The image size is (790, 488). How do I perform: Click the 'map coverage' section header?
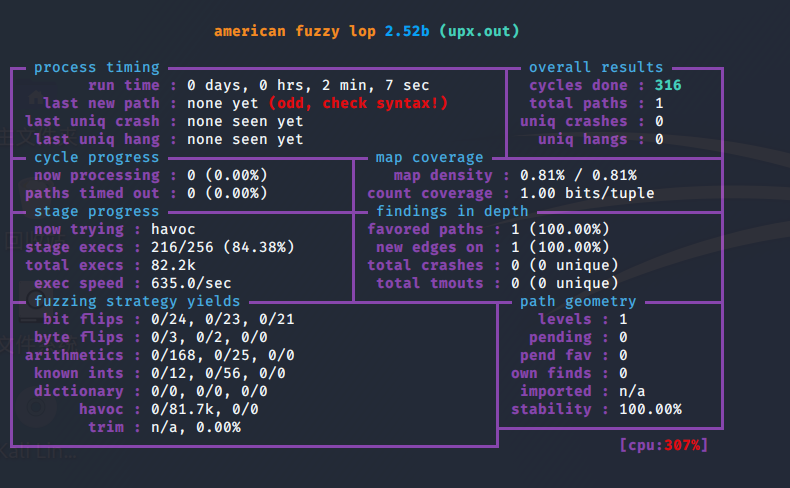coord(429,158)
